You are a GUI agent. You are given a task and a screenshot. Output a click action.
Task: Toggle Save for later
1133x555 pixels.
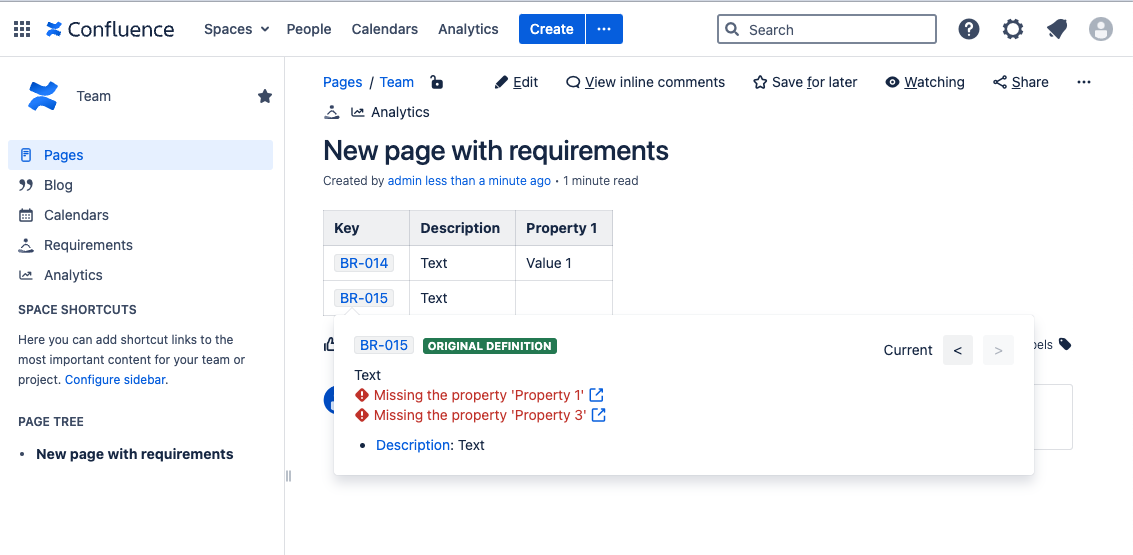[x=804, y=82]
